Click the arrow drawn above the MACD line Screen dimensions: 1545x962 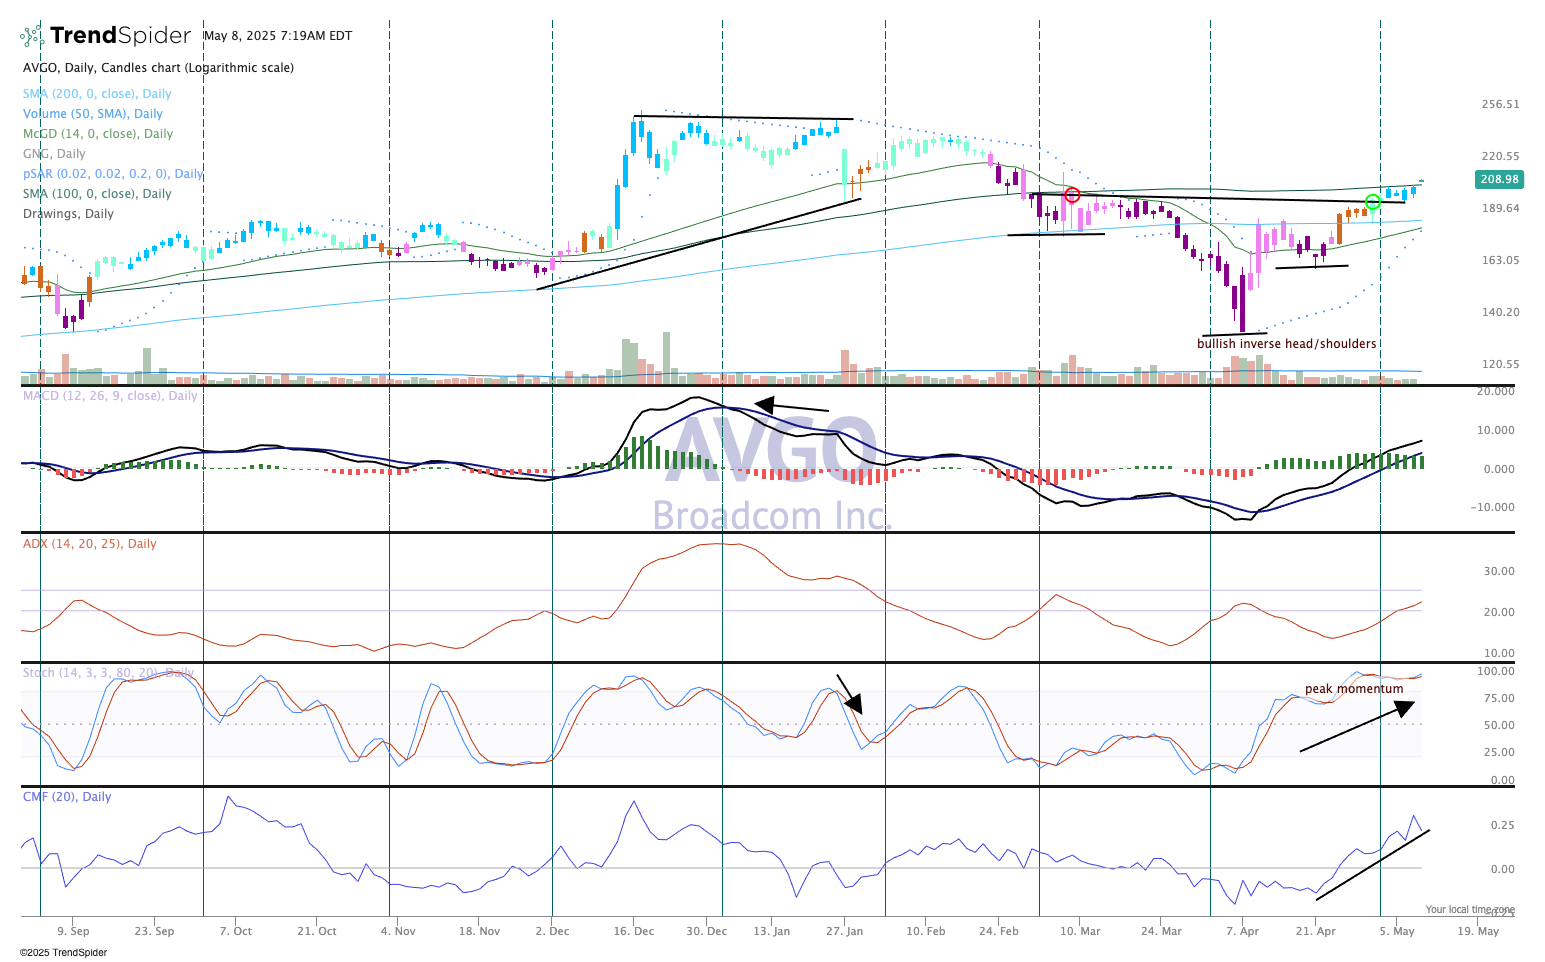(x=791, y=405)
